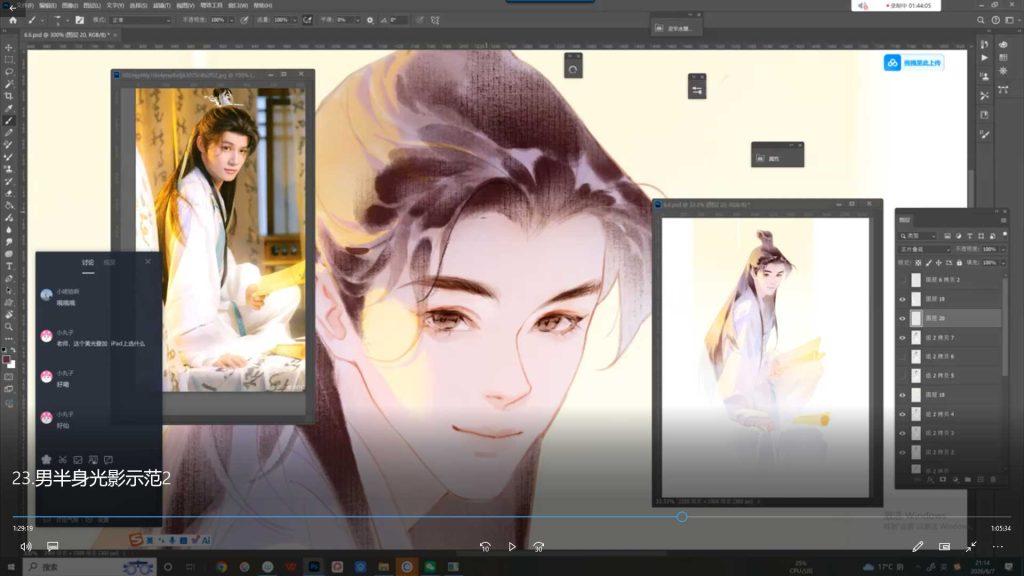Select the Zoom tool
Image resolution: width=1024 pixels, height=576 pixels.
(x=8, y=327)
